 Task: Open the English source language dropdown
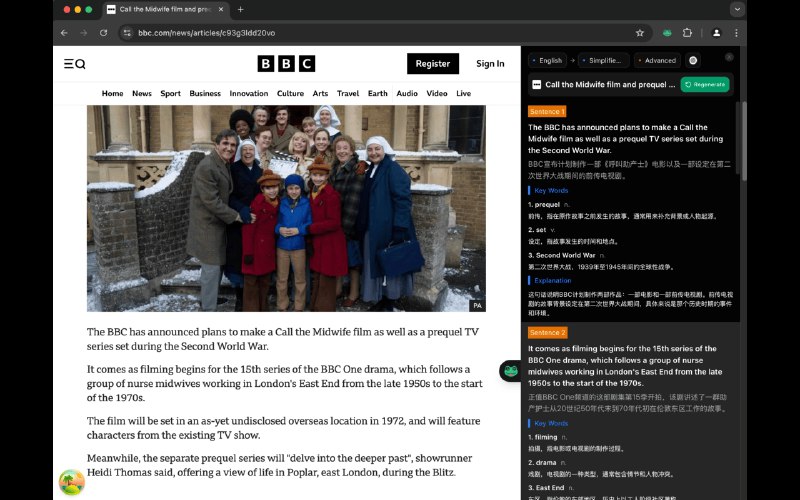(x=547, y=60)
